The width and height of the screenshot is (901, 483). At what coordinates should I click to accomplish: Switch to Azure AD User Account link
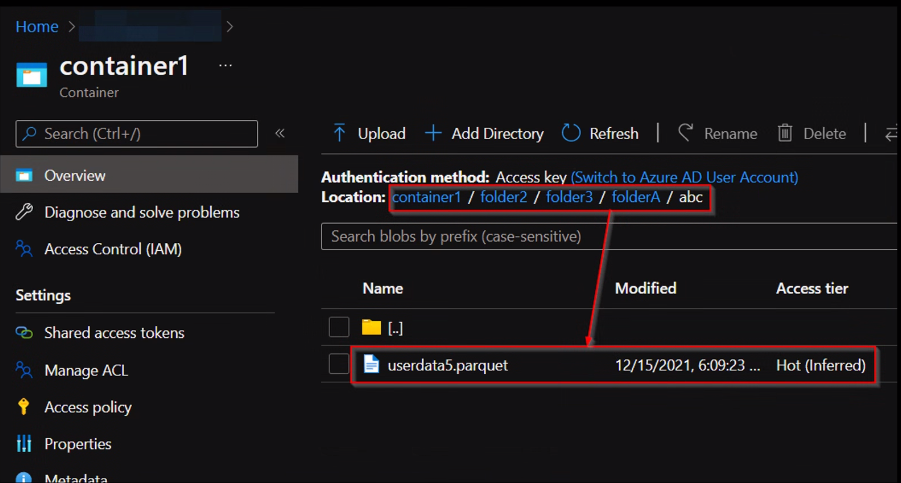coord(684,177)
